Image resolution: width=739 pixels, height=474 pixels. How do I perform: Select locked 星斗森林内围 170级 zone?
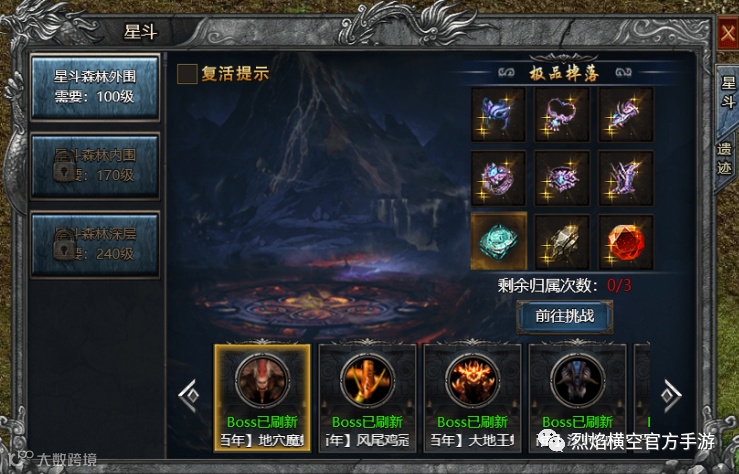95,166
